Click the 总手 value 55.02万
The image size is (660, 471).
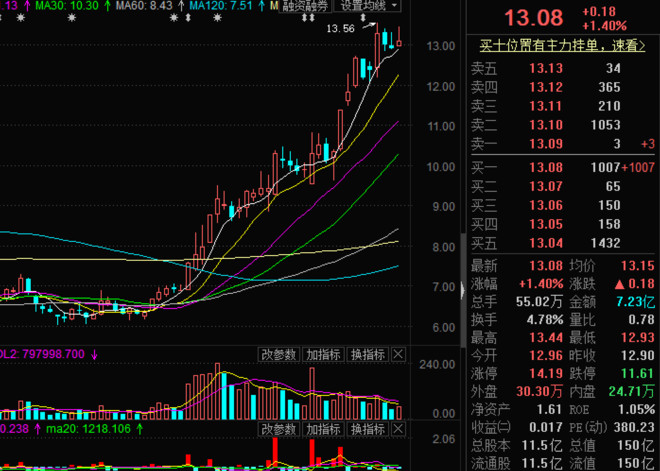click(x=539, y=301)
